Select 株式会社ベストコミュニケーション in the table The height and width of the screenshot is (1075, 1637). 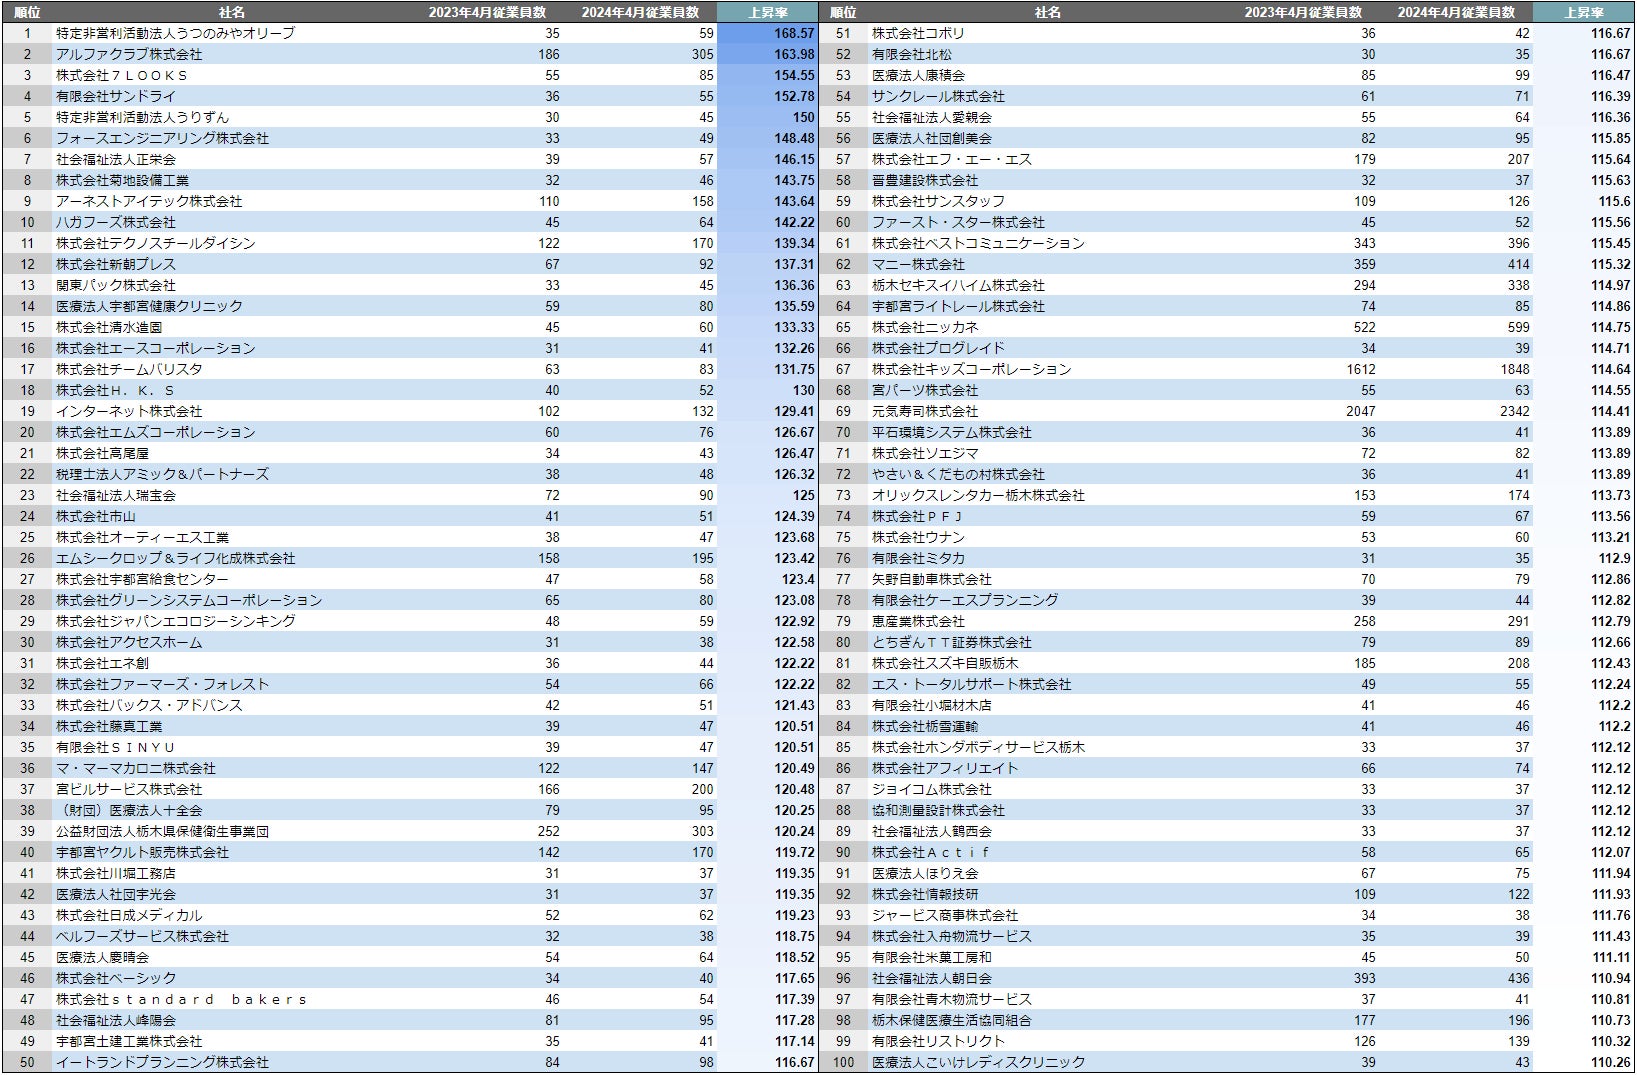(978, 243)
